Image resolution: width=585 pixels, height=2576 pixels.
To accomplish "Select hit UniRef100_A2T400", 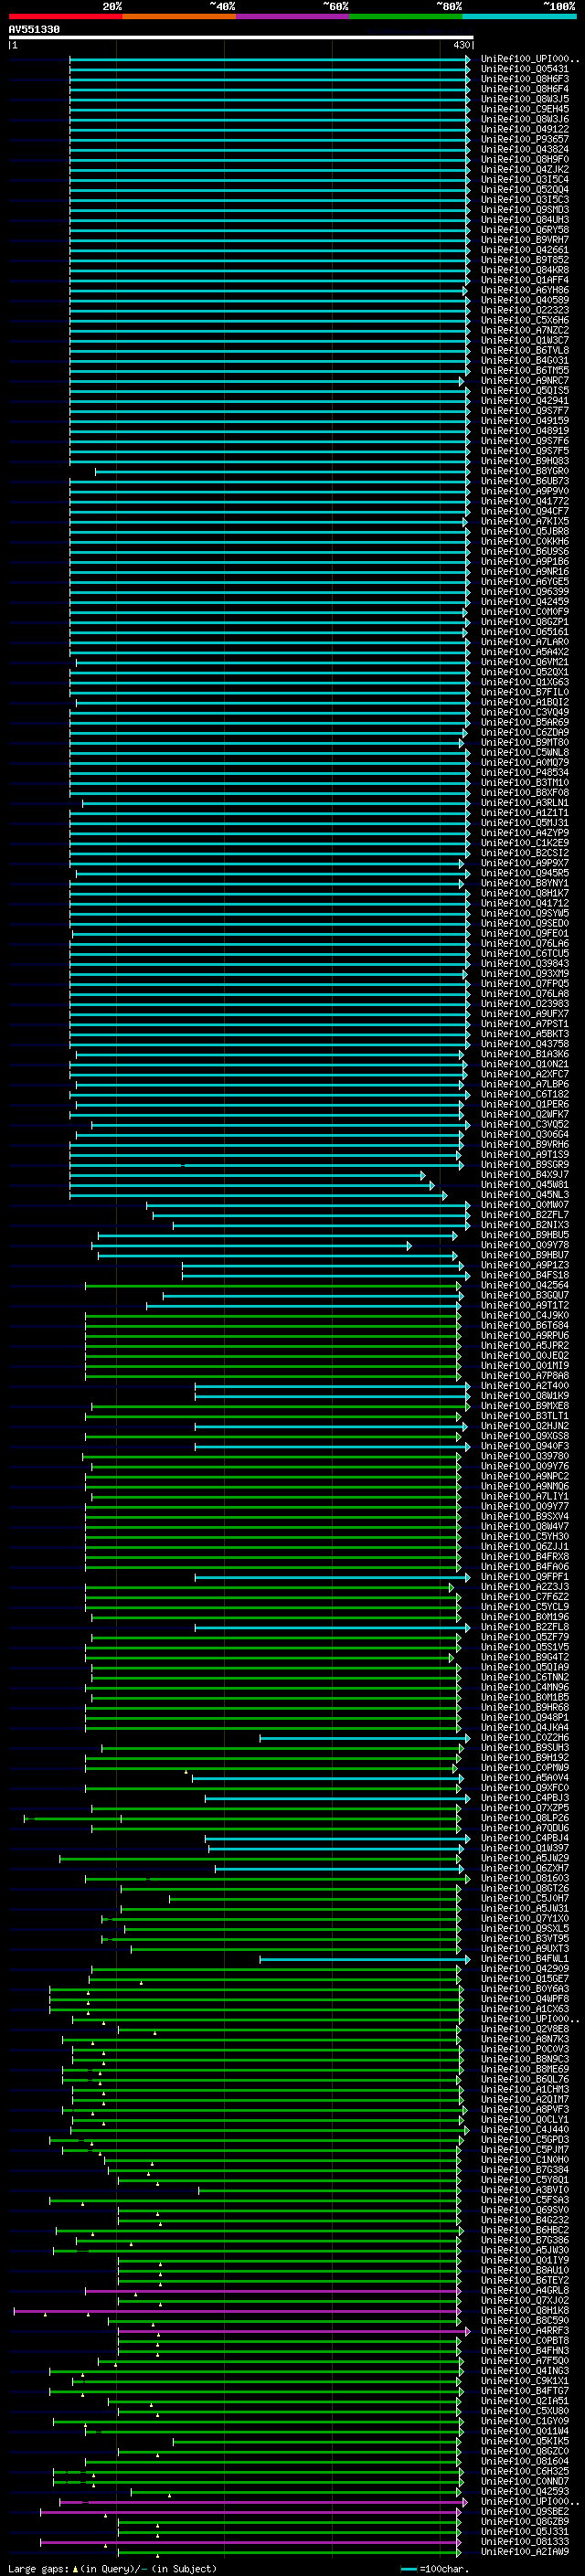I will pyautogui.click(x=525, y=1386).
